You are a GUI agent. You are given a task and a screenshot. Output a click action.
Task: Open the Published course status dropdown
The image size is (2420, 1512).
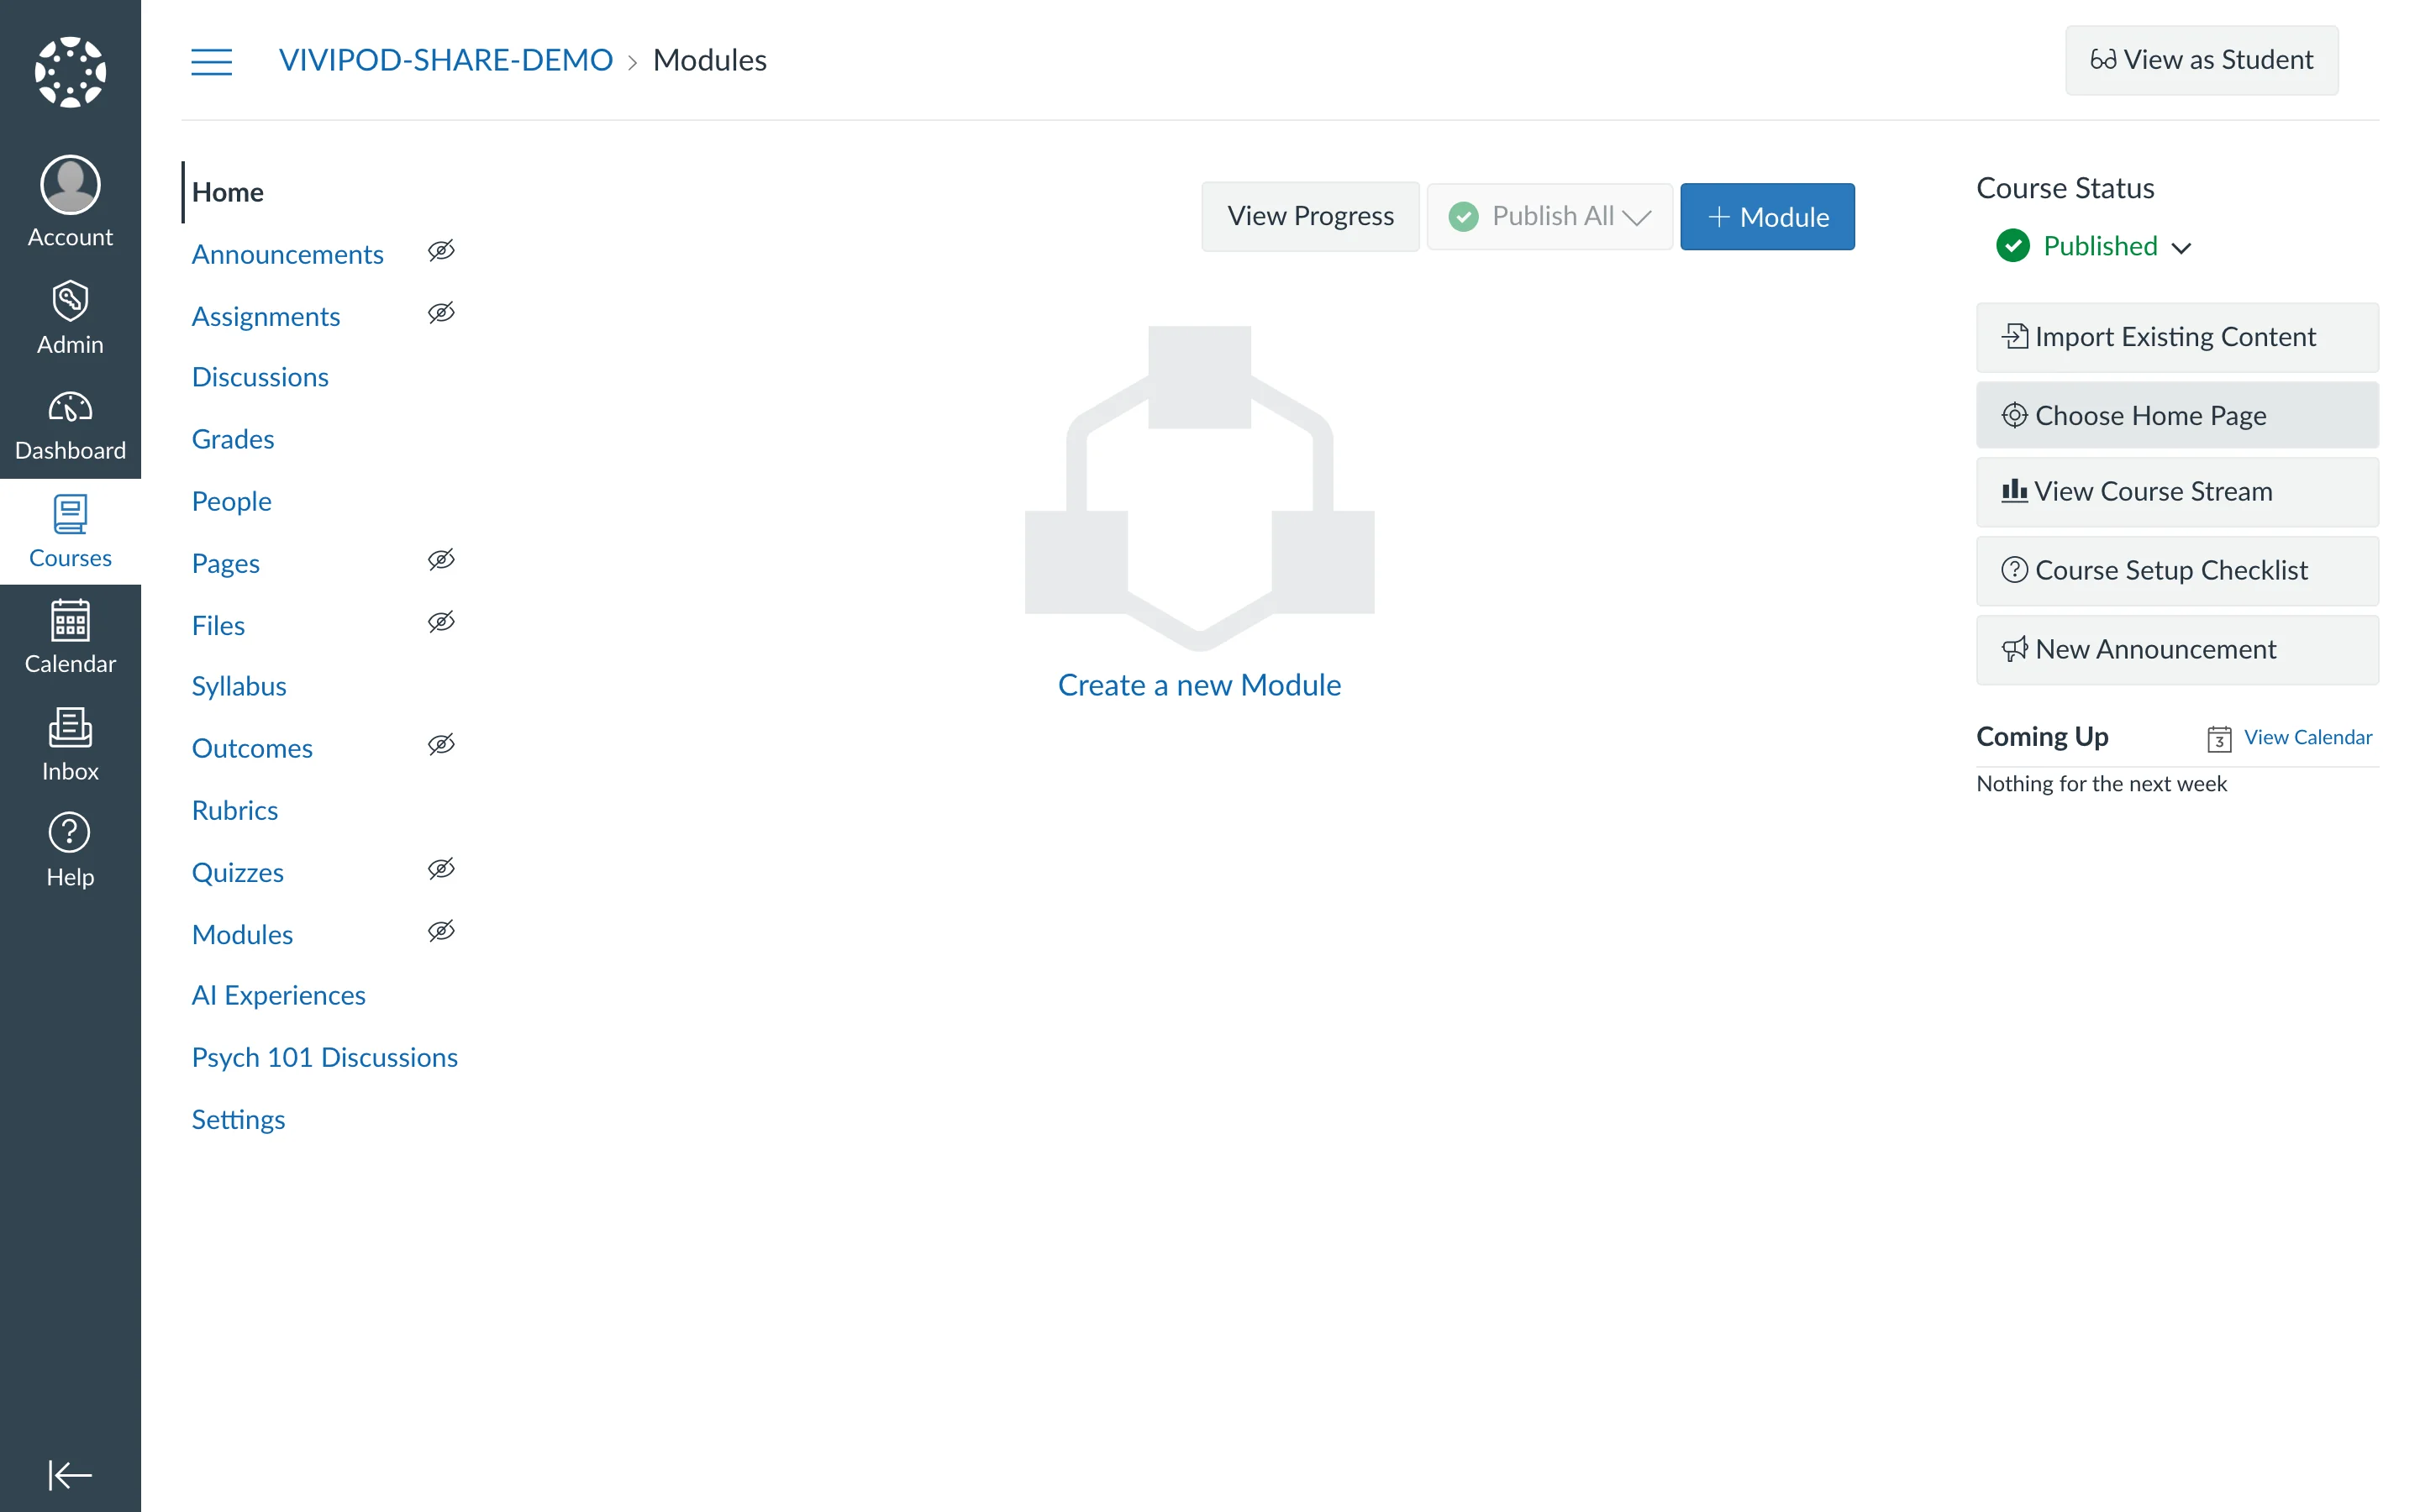[2095, 246]
